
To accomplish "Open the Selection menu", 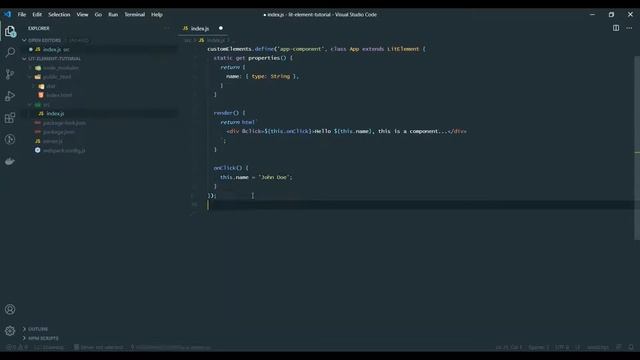I will (x=59, y=14).
